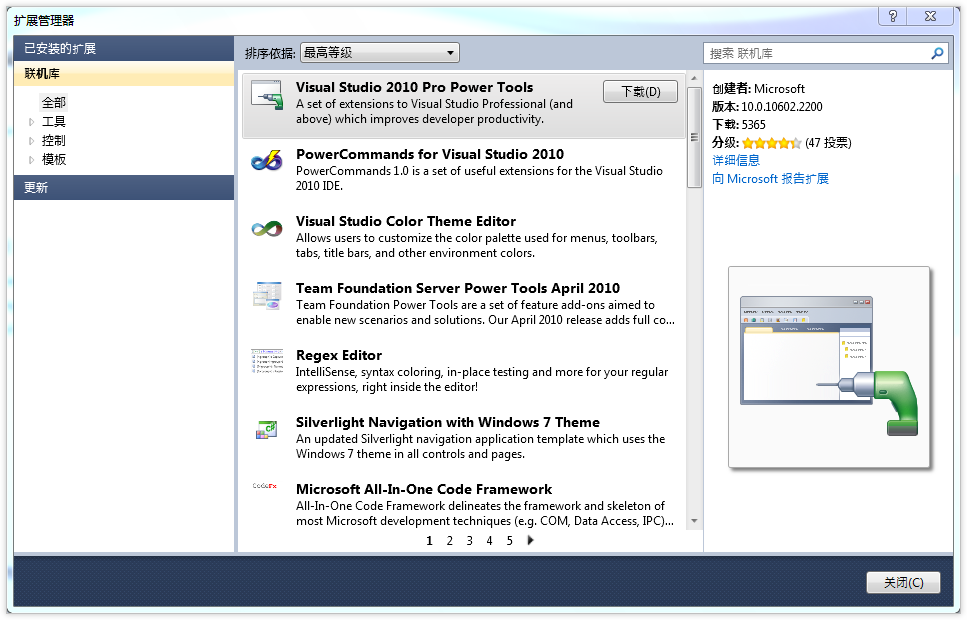Select Team Foundation Server Power Tools April 2010
The height and width of the screenshot is (620, 967).
458,289
